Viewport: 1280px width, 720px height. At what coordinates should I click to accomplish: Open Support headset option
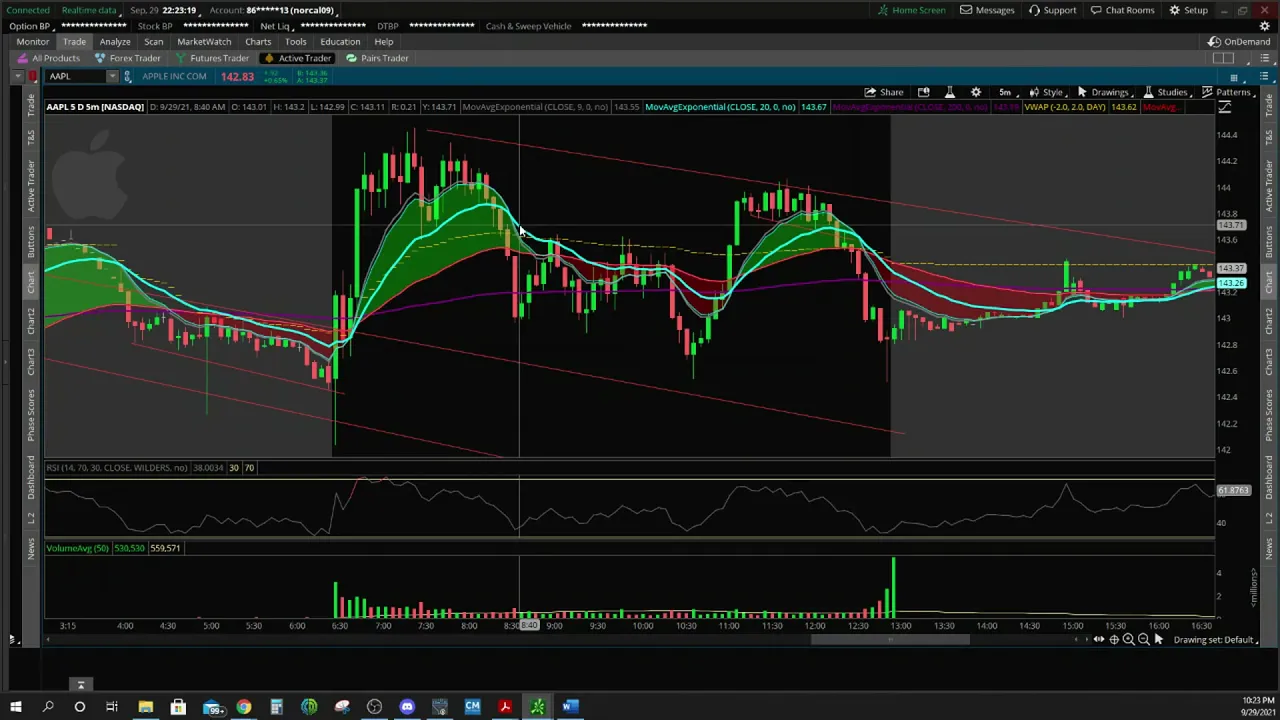pyautogui.click(x=1052, y=10)
